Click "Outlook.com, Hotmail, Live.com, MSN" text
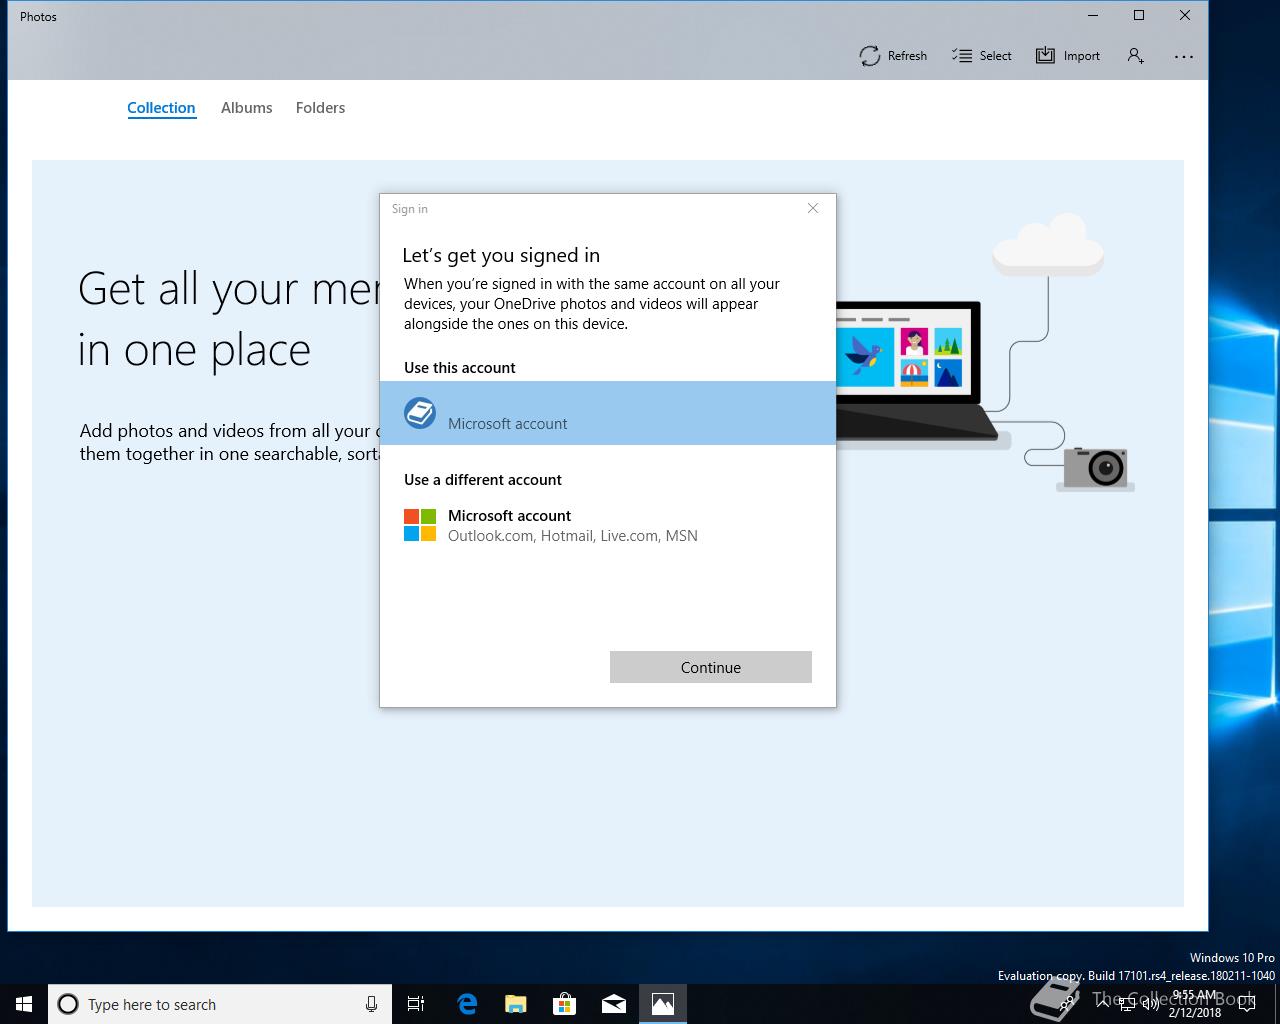 pyautogui.click(x=573, y=536)
